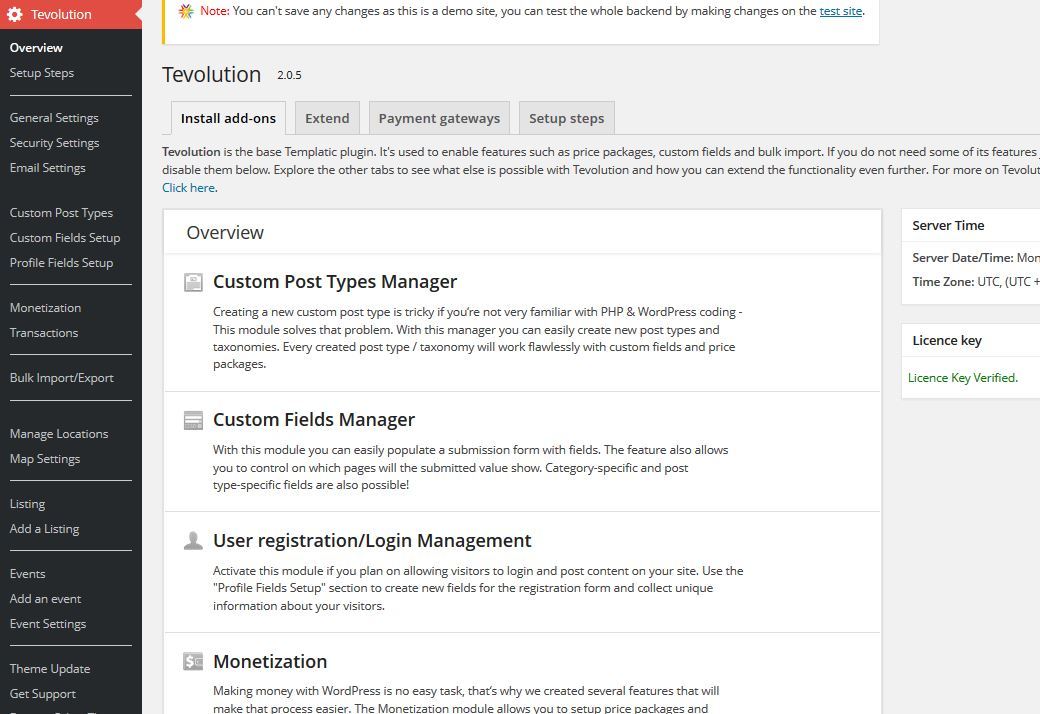This screenshot has height=714, width=1040.
Task: Open Map Settings
Action: point(44,459)
